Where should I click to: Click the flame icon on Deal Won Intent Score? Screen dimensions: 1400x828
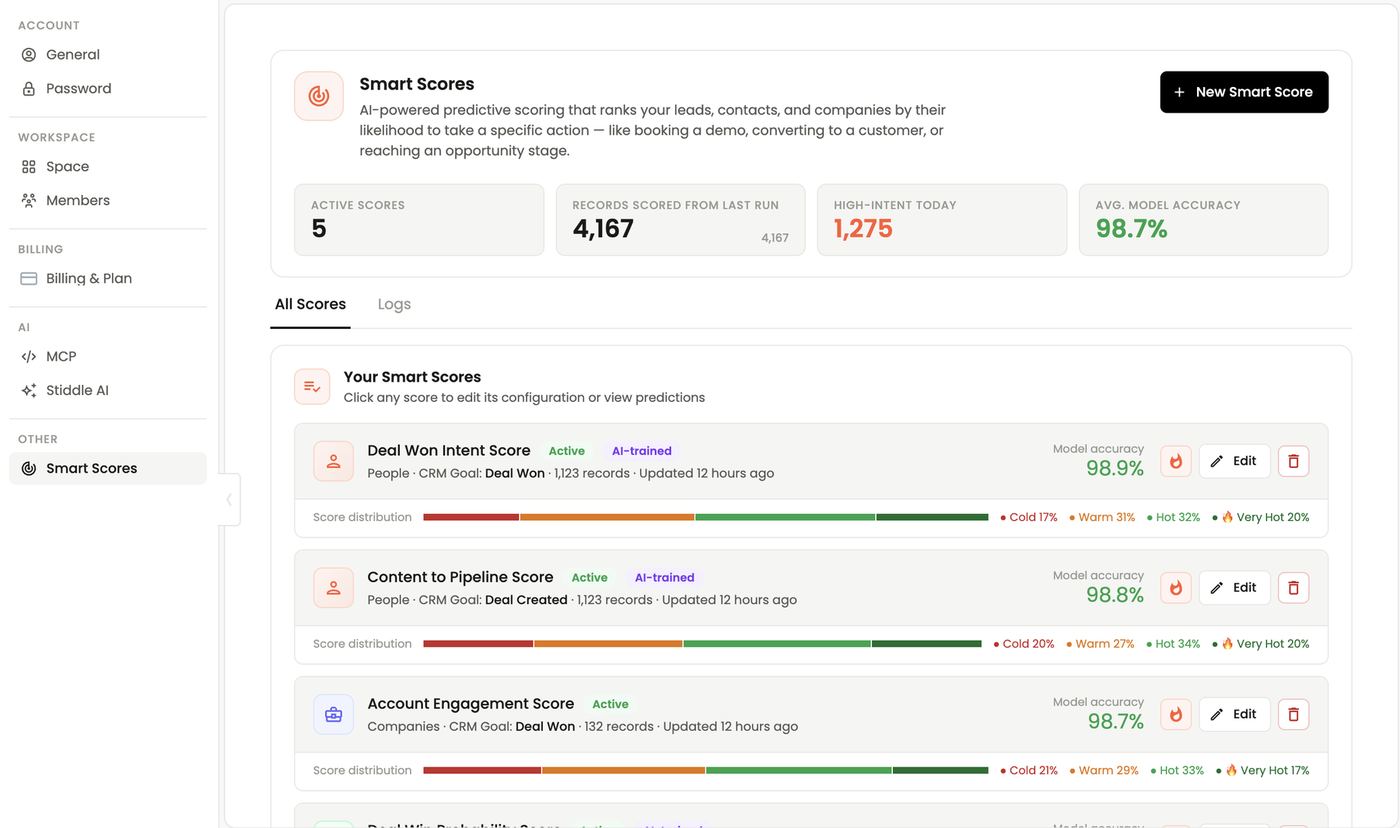coord(1176,461)
